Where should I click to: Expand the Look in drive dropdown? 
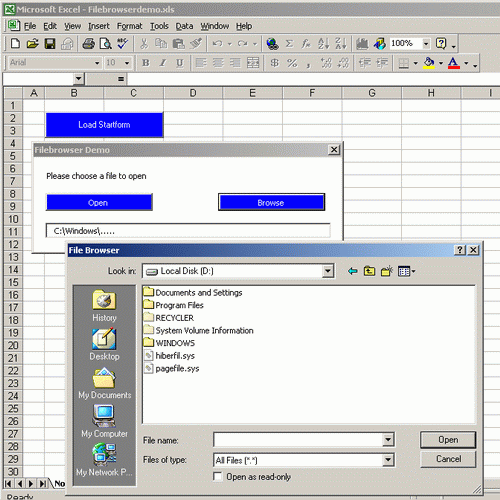(328, 271)
